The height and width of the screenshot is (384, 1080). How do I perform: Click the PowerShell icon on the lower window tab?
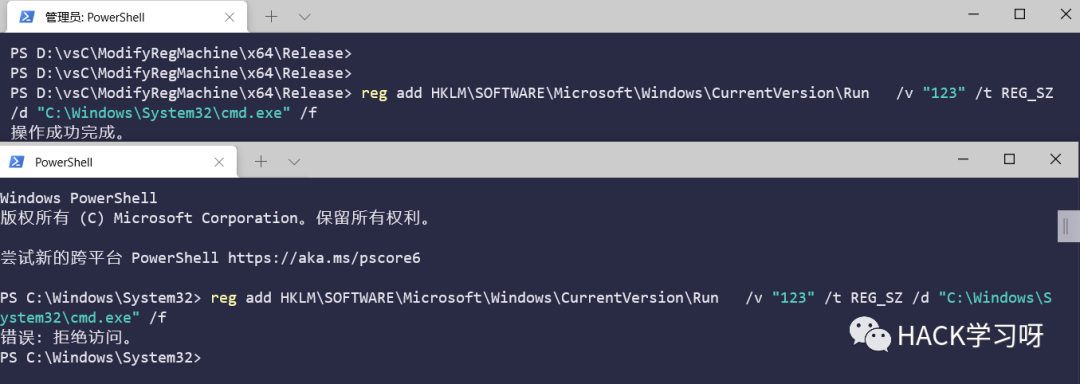click(15, 162)
